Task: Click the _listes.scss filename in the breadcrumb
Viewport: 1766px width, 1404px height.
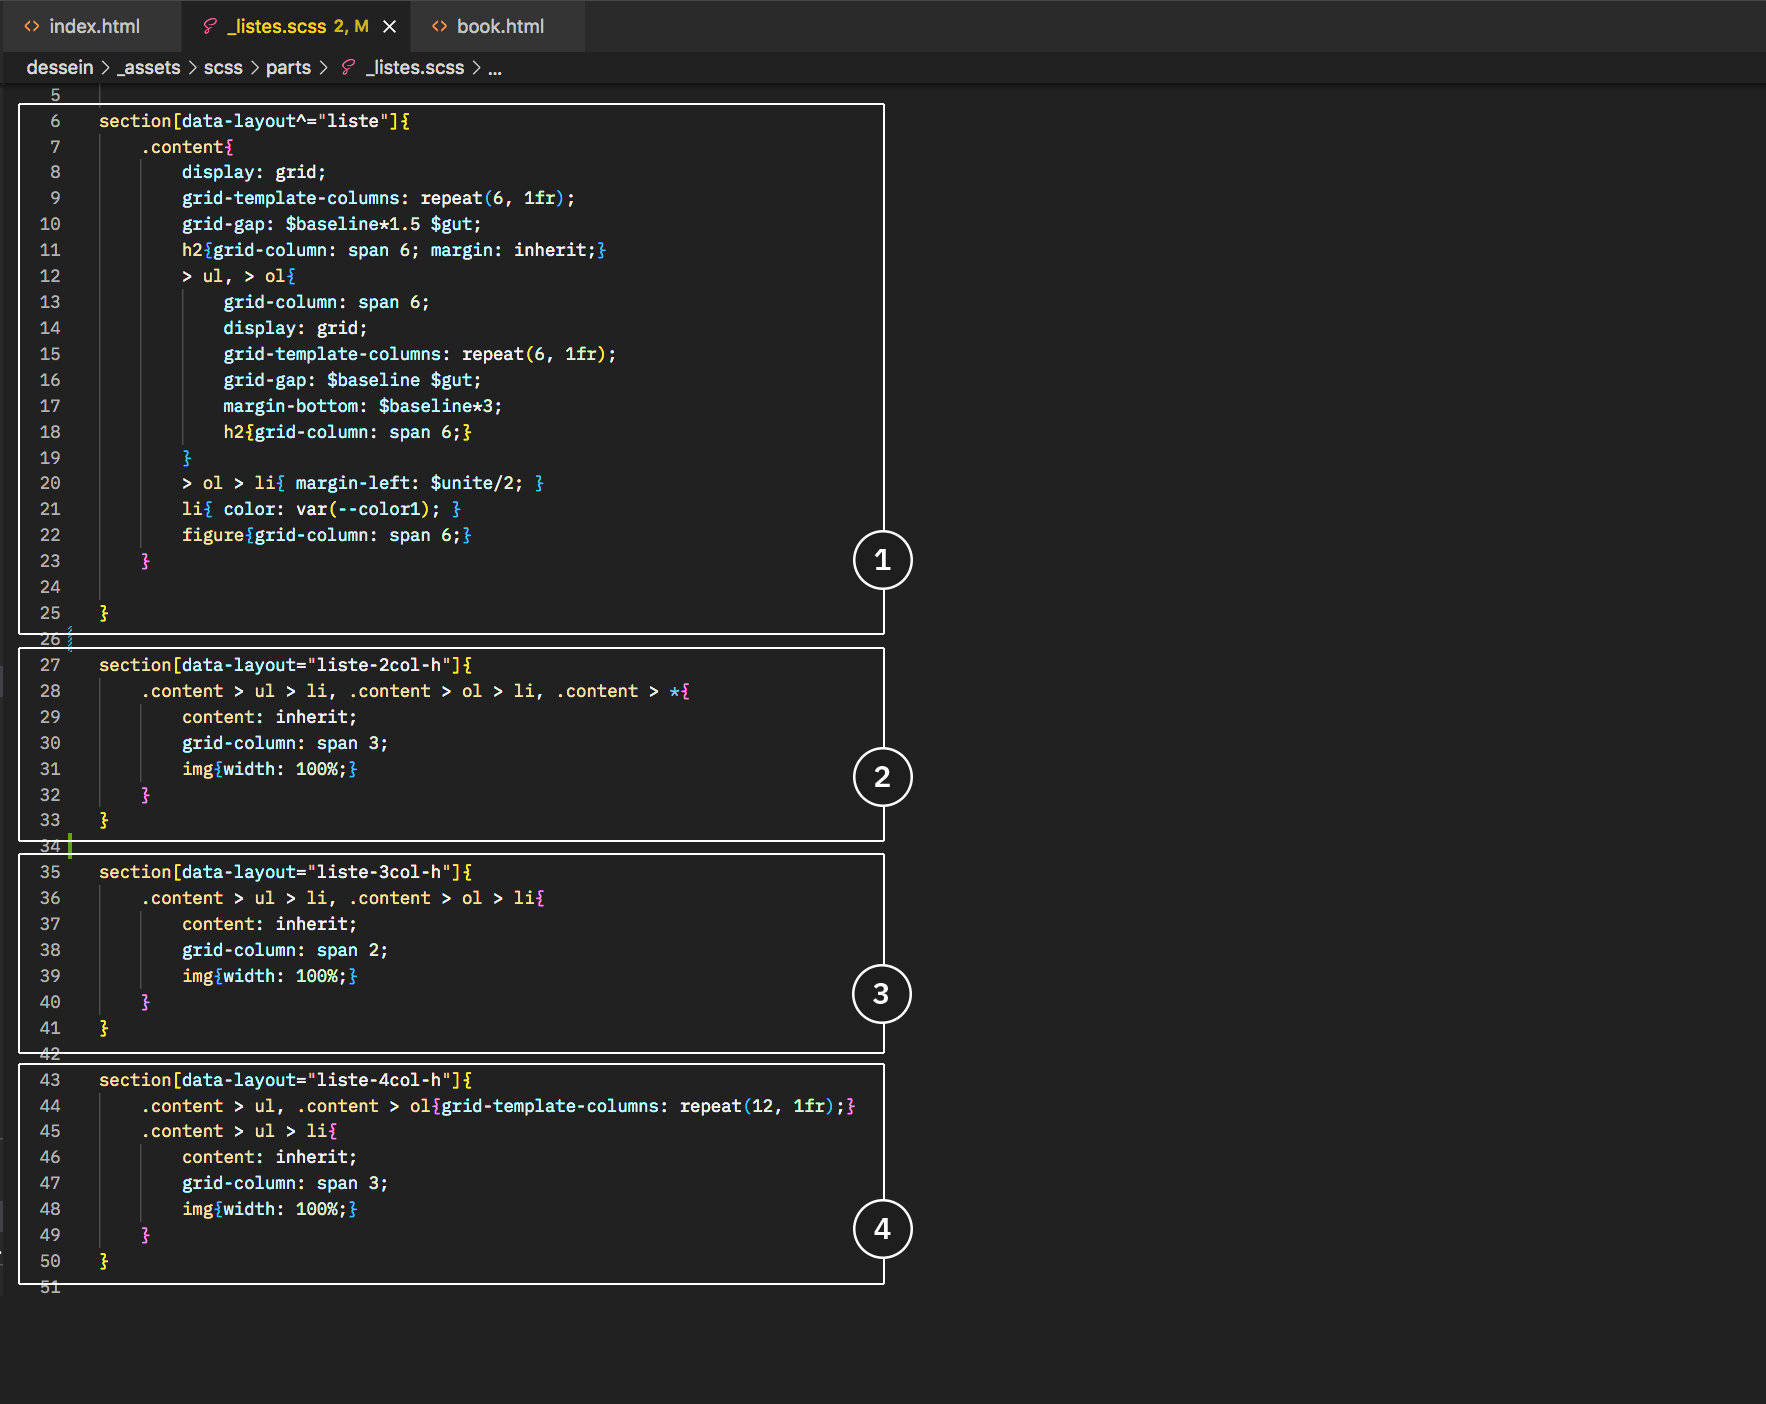Action: 415,67
